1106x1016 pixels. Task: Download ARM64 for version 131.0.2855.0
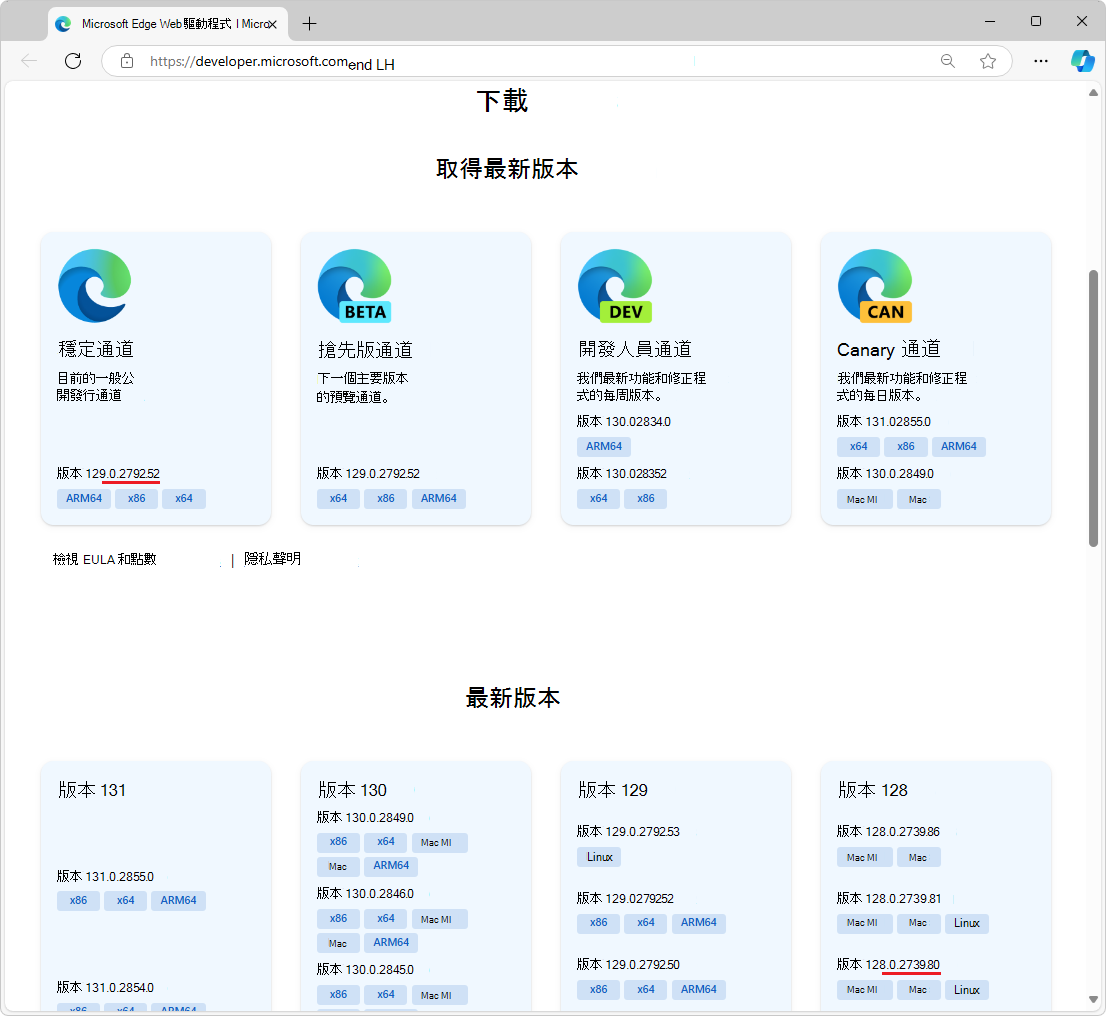[178, 901]
